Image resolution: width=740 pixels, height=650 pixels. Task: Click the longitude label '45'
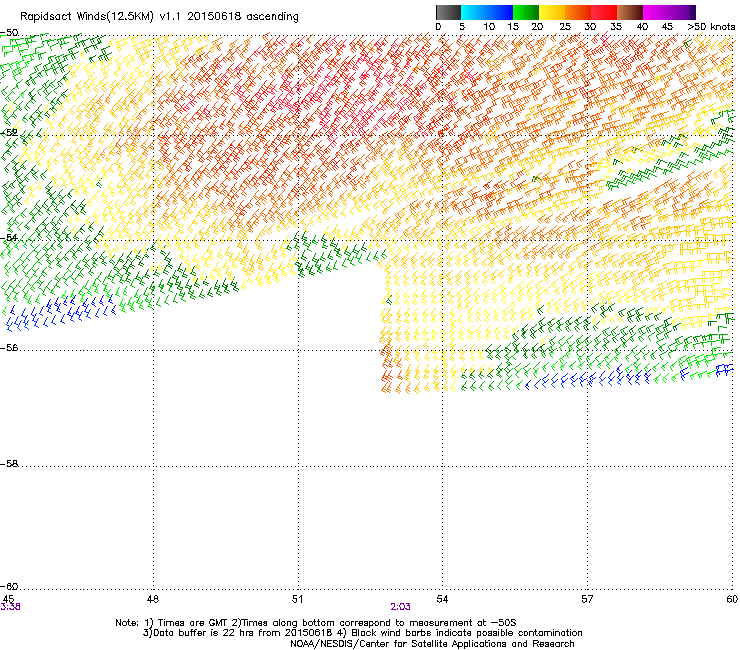coord(8,599)
